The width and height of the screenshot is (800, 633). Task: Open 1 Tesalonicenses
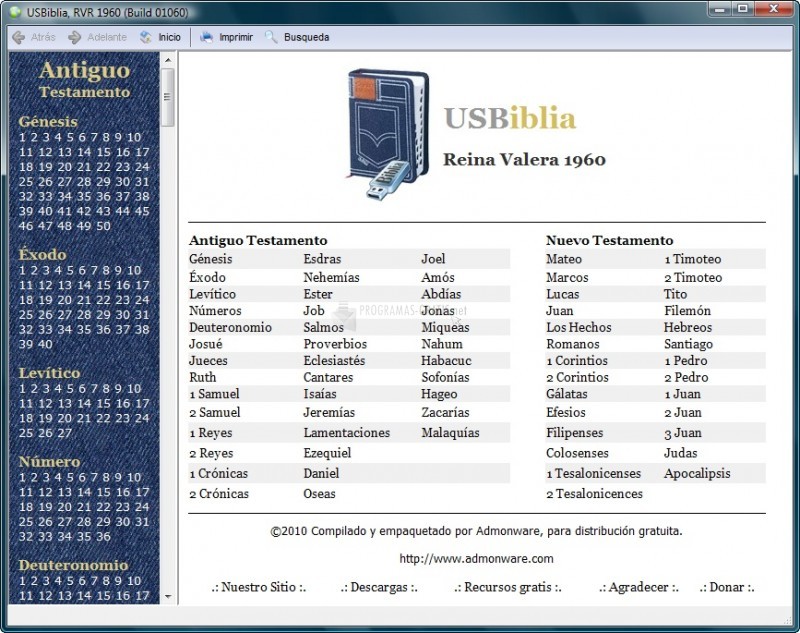point(593,473)
